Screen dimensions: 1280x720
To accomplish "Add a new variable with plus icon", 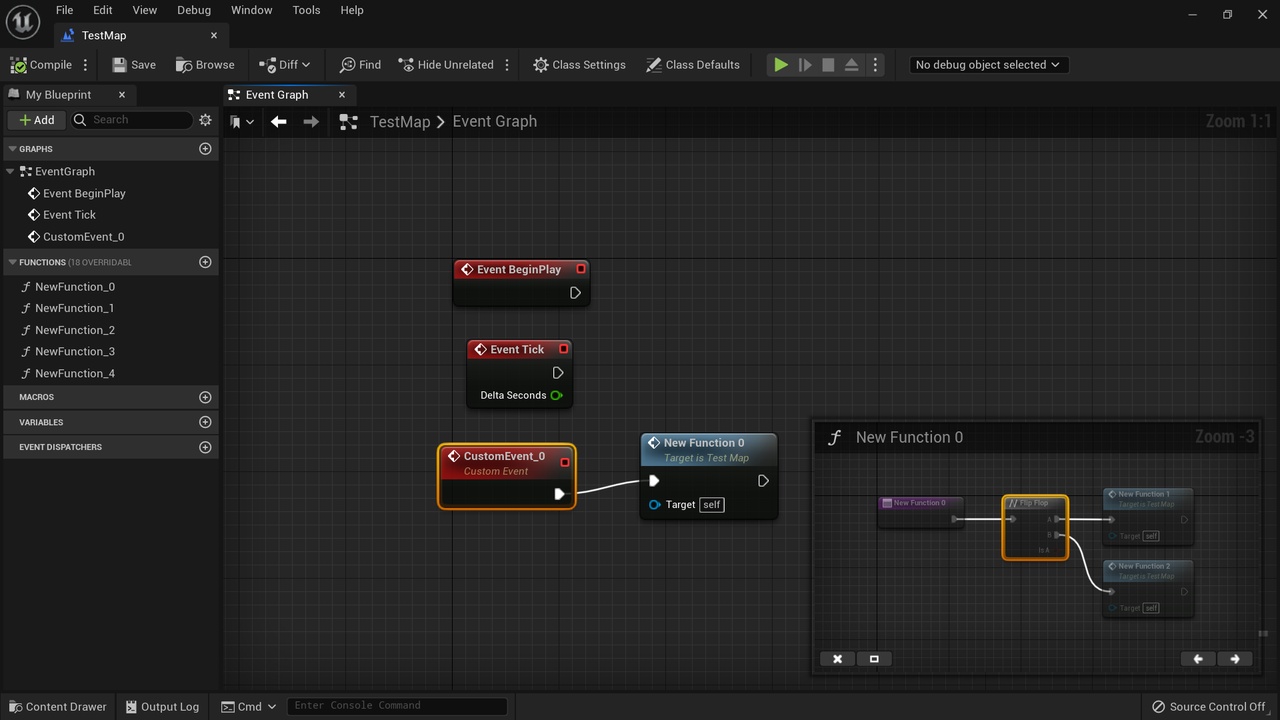I will (x=205, y=422).
